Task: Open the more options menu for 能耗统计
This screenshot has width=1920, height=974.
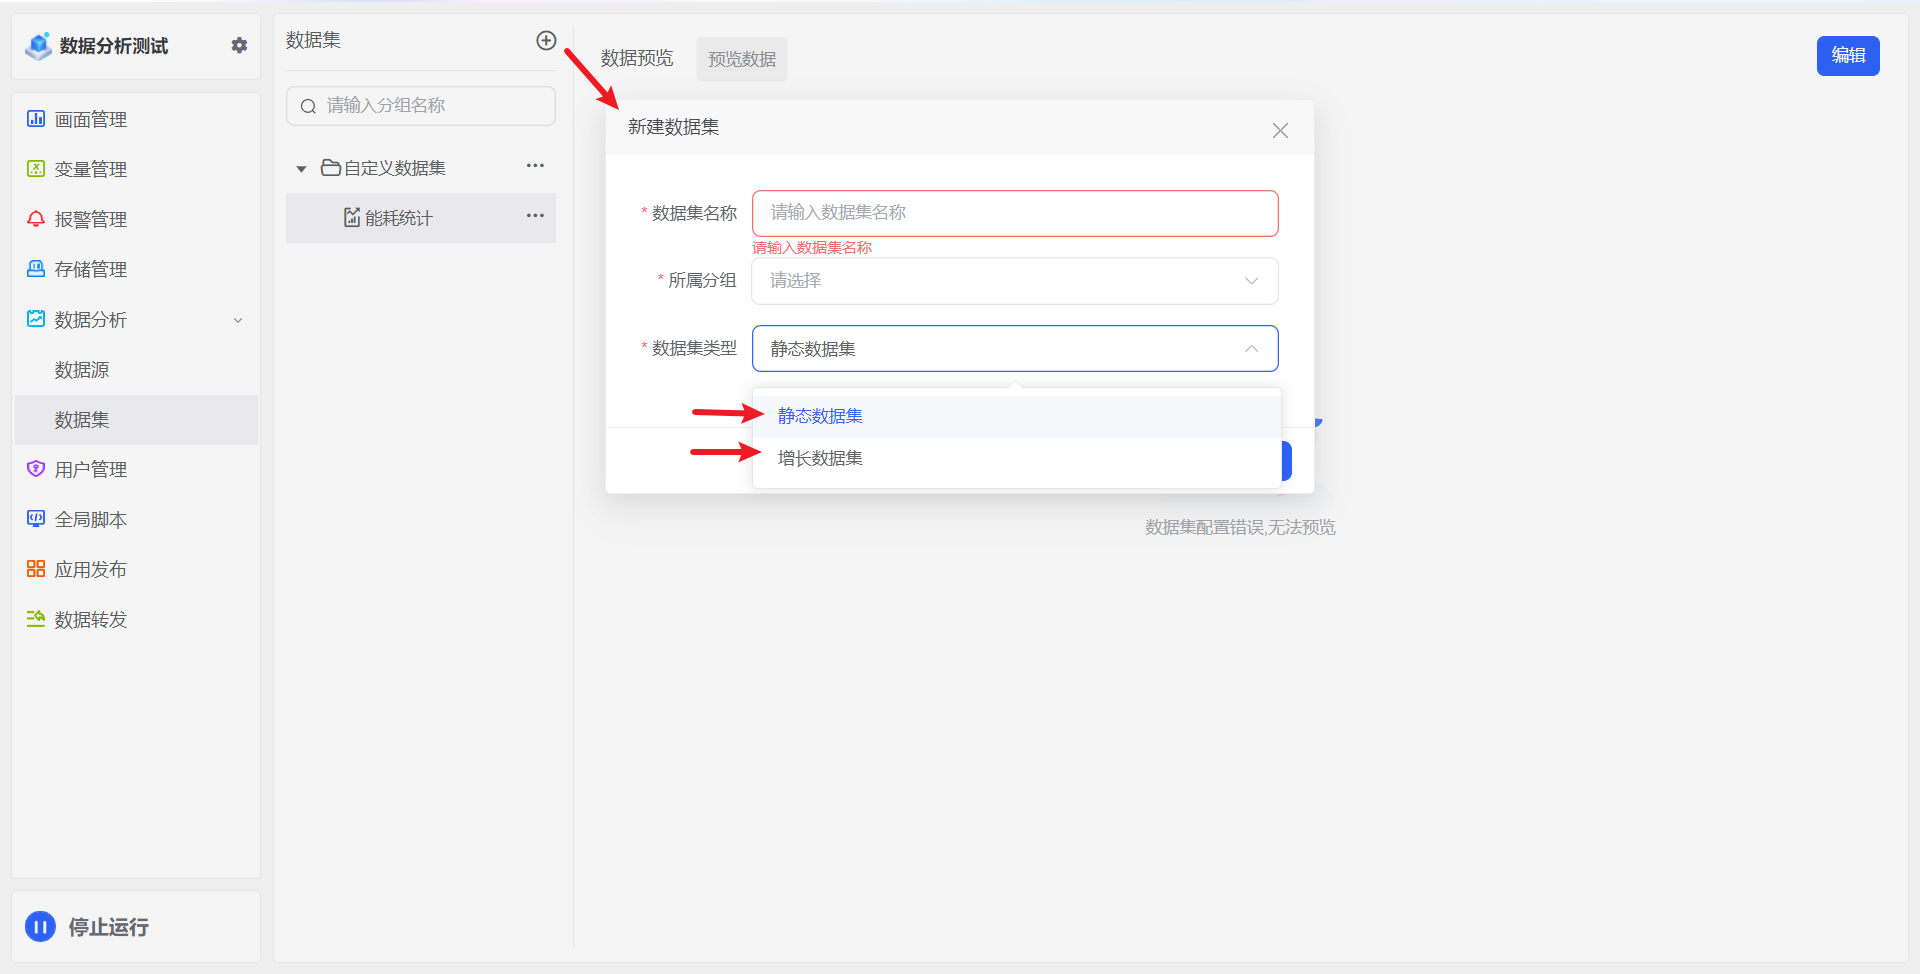Action: click(535, 216)
